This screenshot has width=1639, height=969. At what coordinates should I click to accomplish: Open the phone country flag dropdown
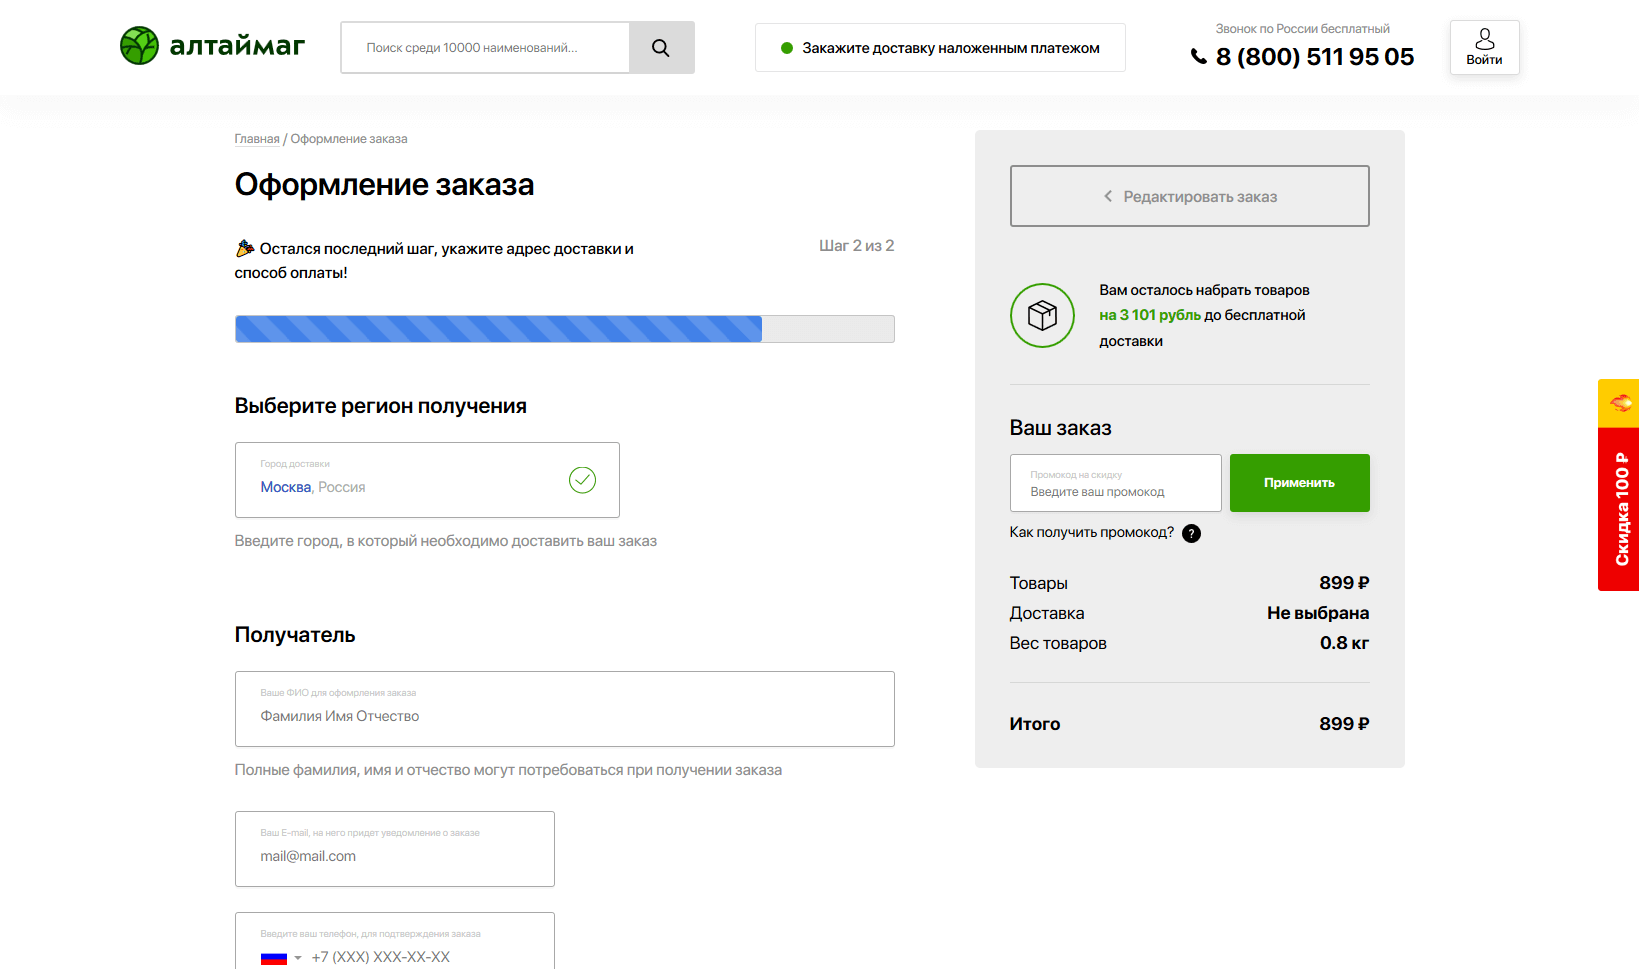pos(280,958)
